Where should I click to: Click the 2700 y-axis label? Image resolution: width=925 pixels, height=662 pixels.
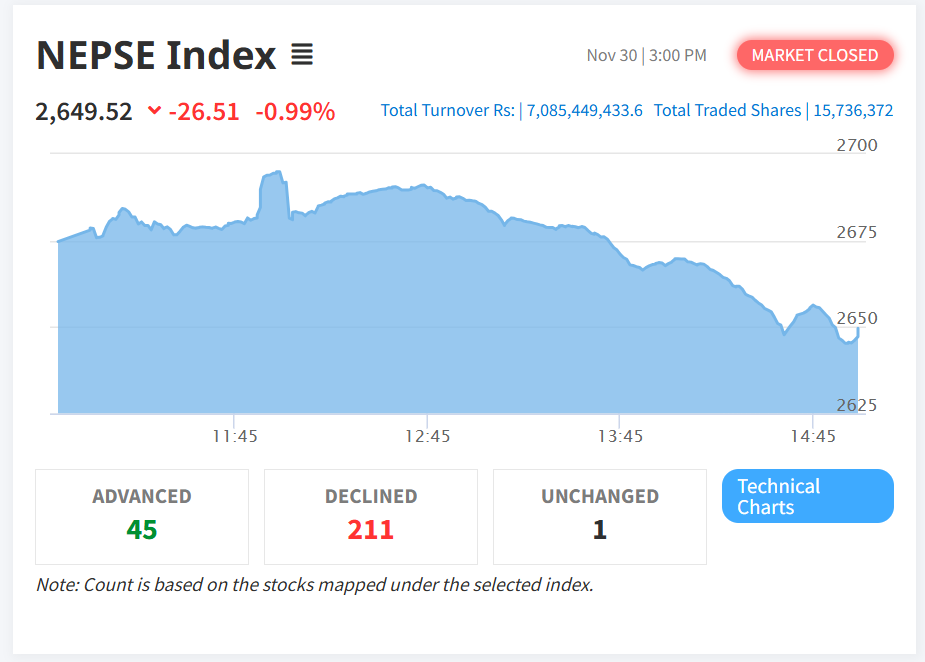(x=856, y=146)
